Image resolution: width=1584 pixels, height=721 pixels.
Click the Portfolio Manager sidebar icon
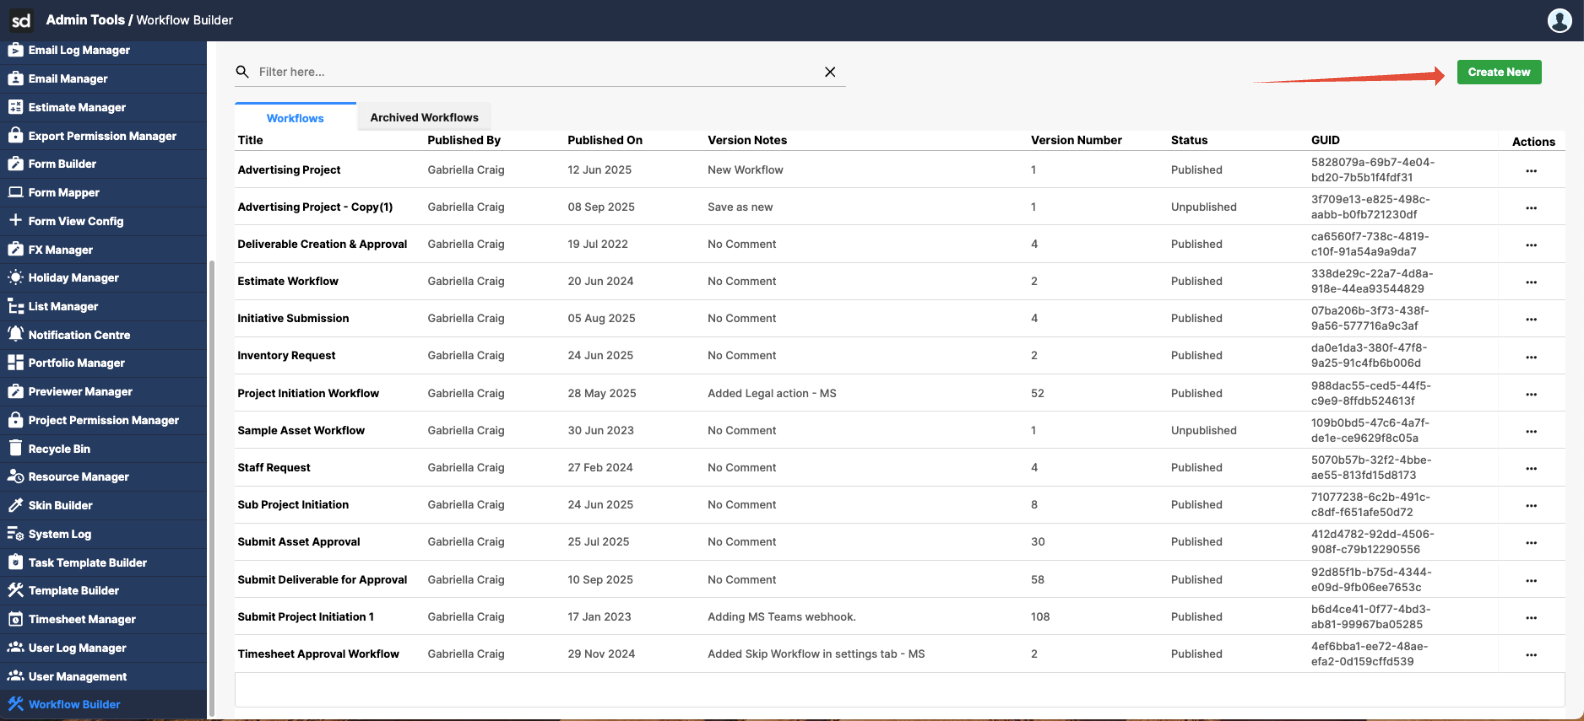pos(15,363)
